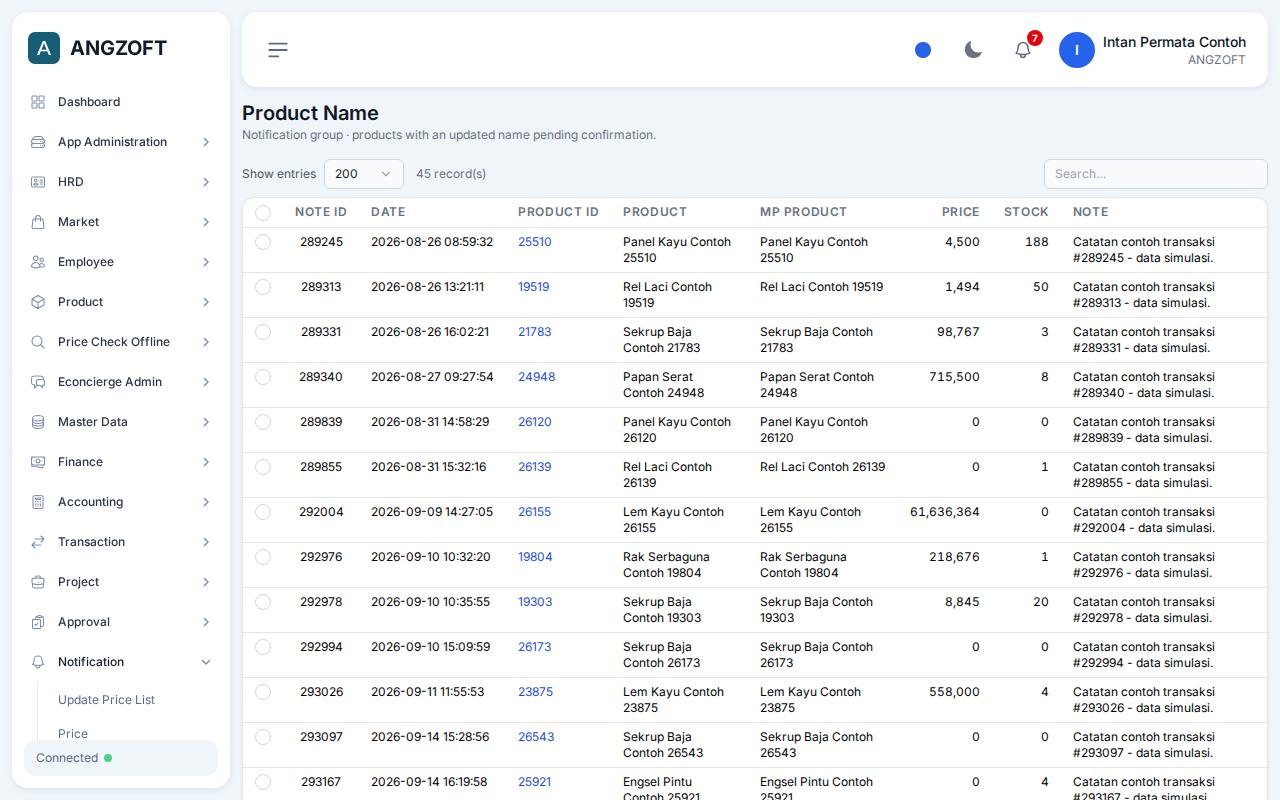Sort by the PRICE column header

pyautogui.click(x=960, y=212)
